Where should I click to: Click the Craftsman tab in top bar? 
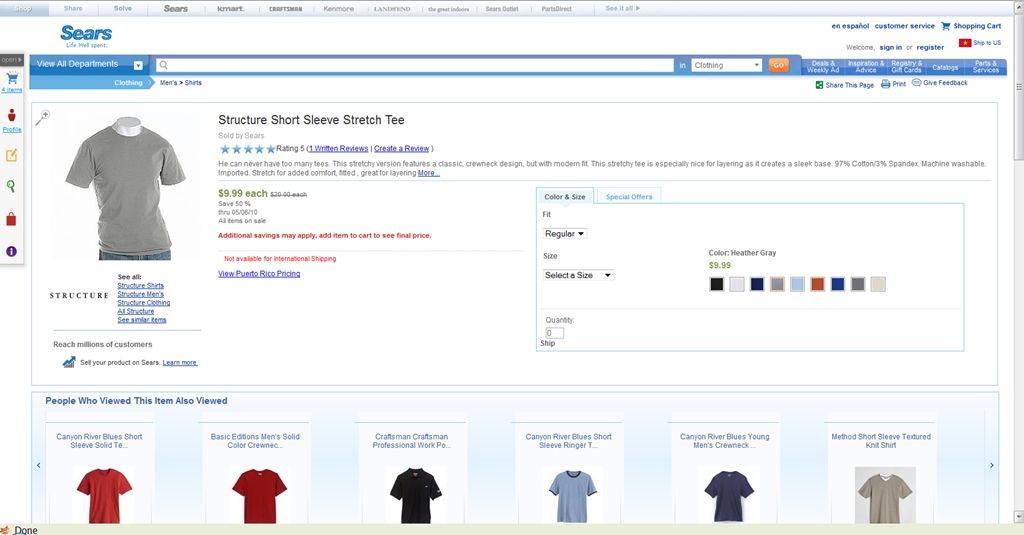coord(285,9)
